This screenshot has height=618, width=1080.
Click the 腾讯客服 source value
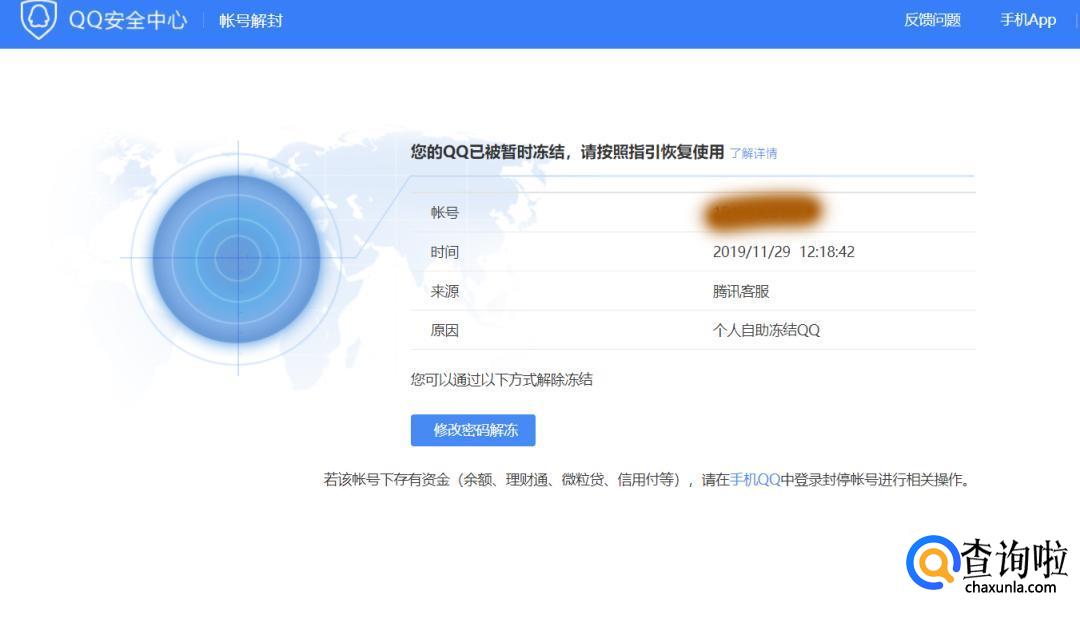741,291
